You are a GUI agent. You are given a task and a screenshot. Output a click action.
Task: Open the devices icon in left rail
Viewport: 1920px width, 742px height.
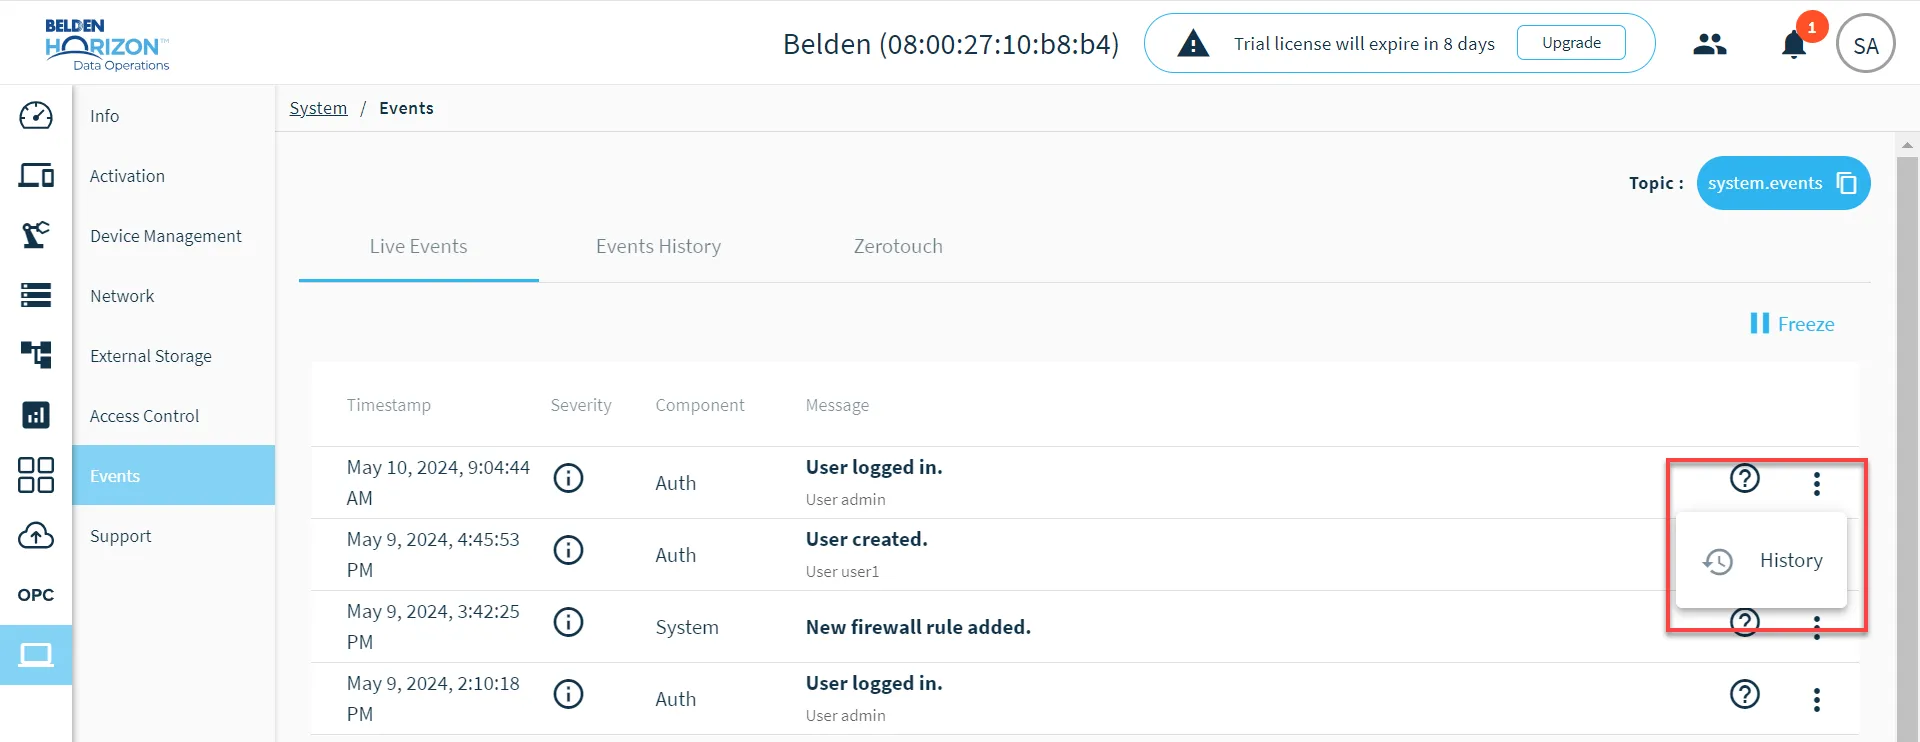[x=36, y=176]
